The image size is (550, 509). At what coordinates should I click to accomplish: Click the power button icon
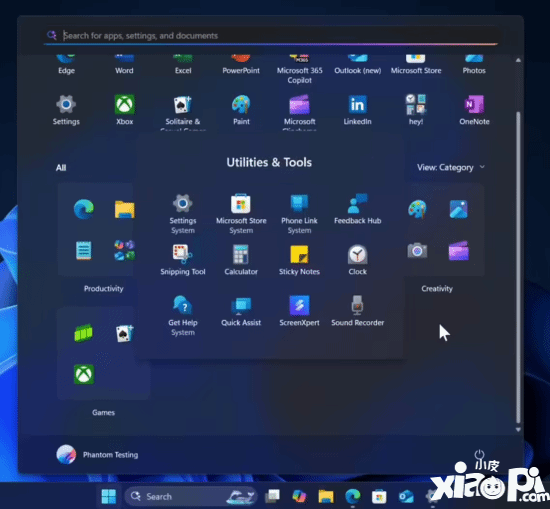pos(479,455)
